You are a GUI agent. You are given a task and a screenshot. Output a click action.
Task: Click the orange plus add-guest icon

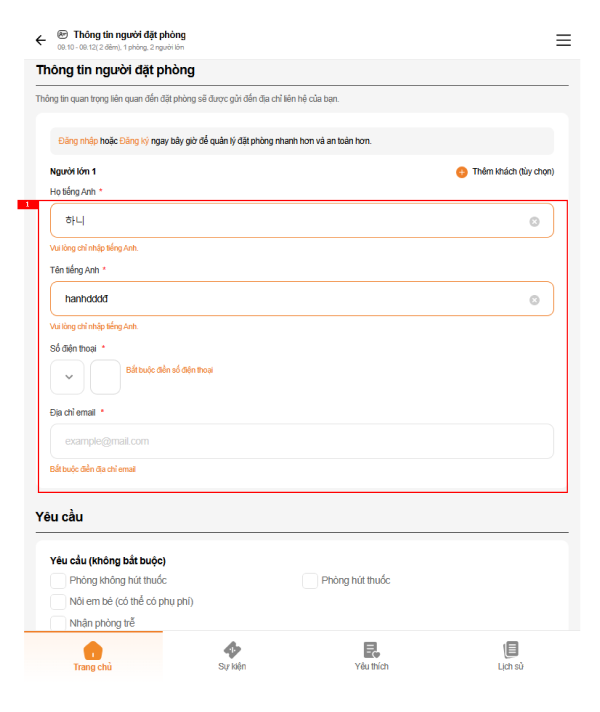462,172
